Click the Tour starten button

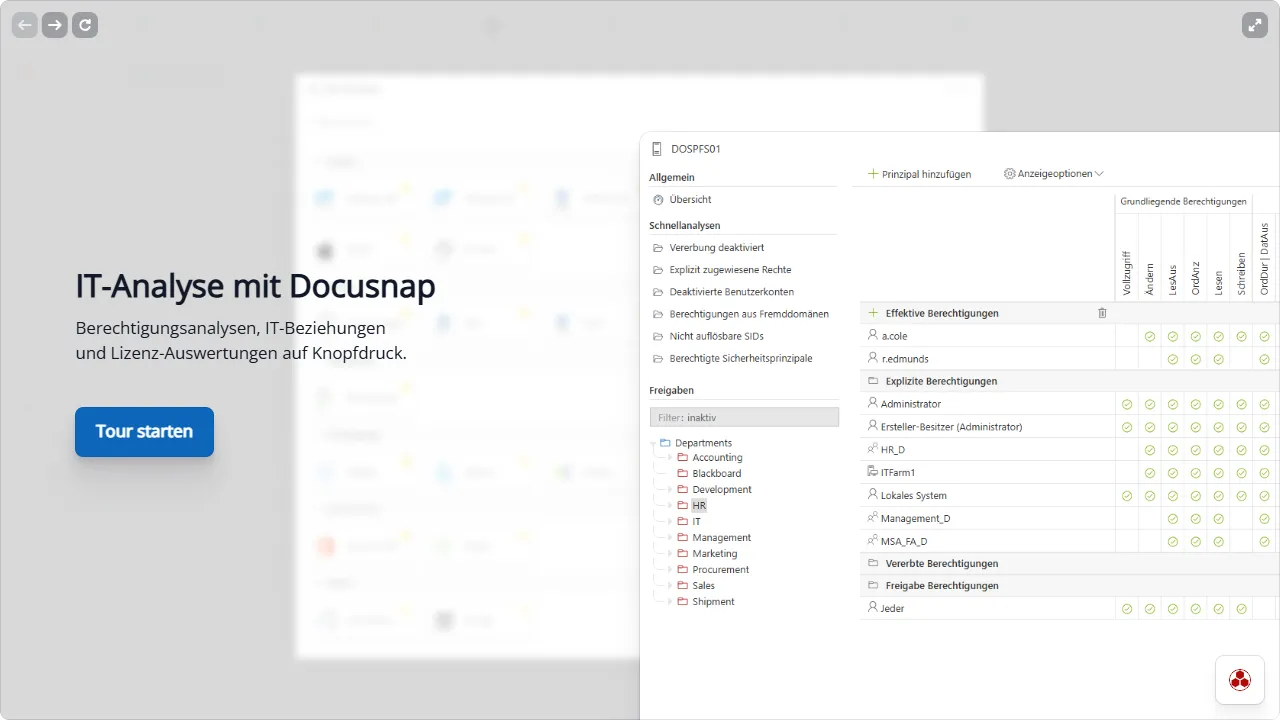coord(144,432)
